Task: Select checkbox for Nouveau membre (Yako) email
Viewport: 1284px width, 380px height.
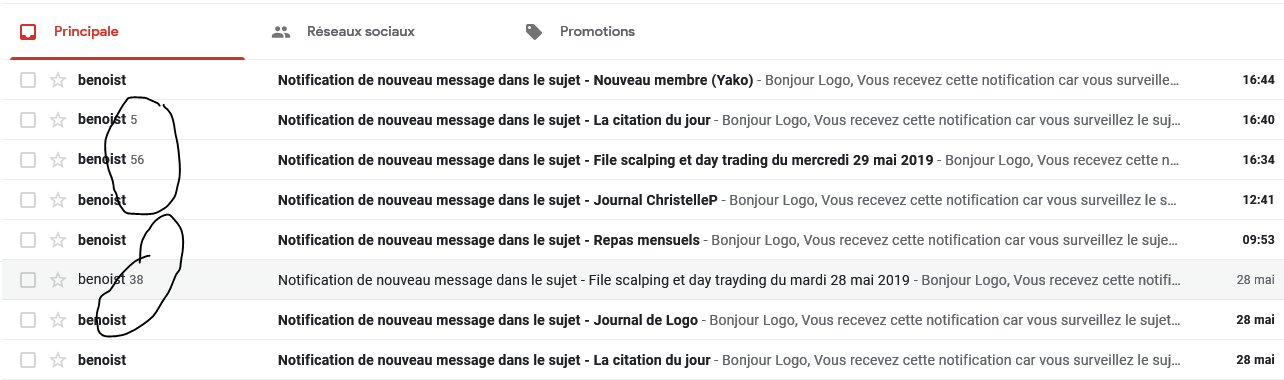Action: click(28, 80)
